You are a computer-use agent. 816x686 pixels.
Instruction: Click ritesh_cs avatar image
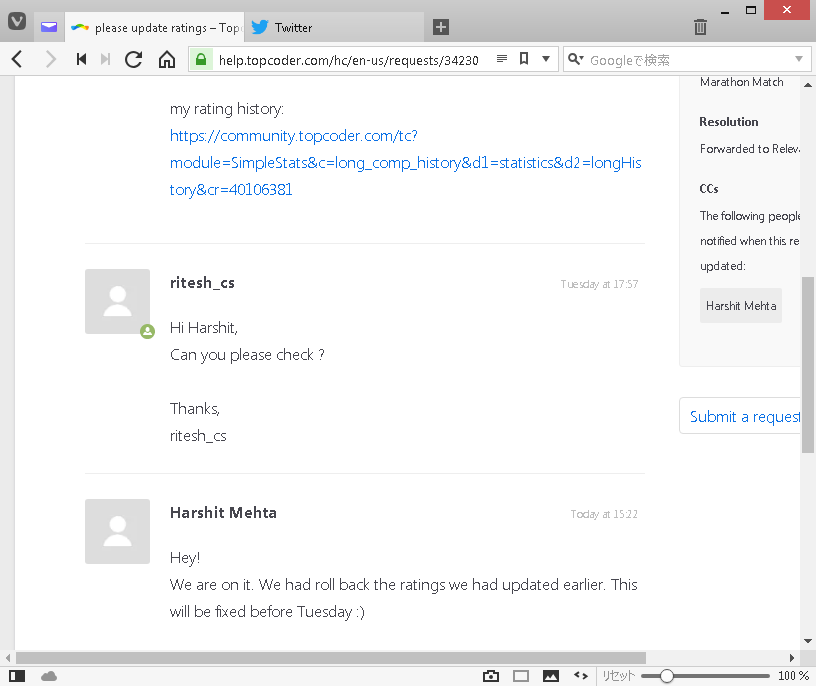[x=118, y=301]
